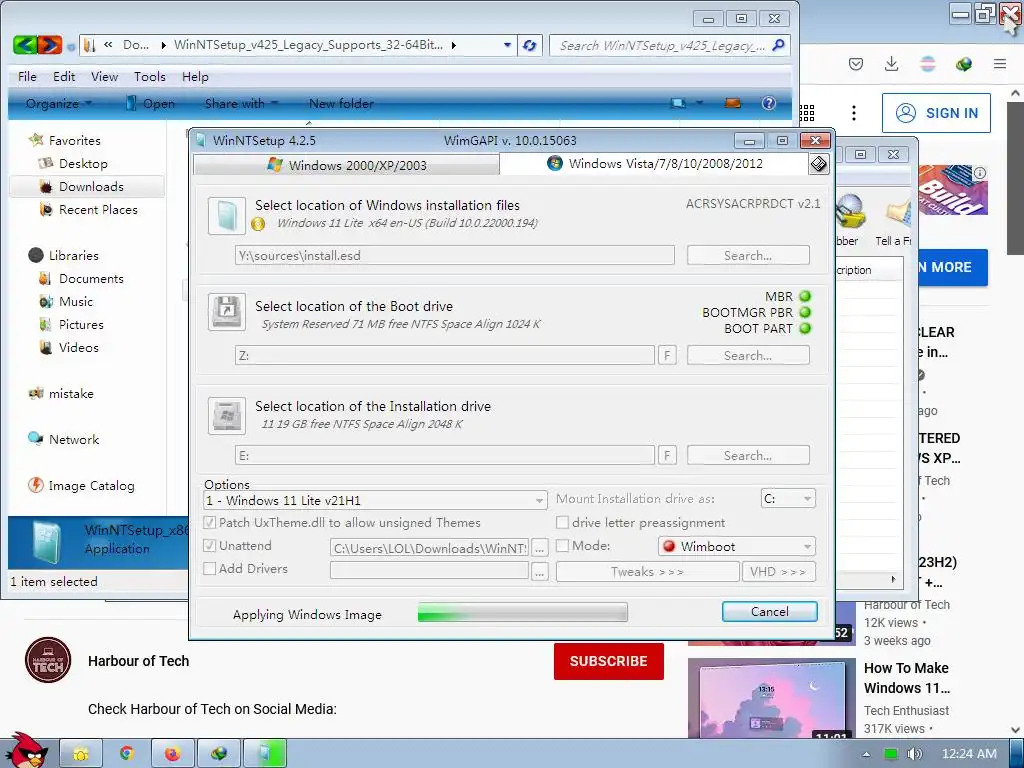Open the Wimboot mode dropdown
Screen dimensions: 1024x768
tap(737, 546)
